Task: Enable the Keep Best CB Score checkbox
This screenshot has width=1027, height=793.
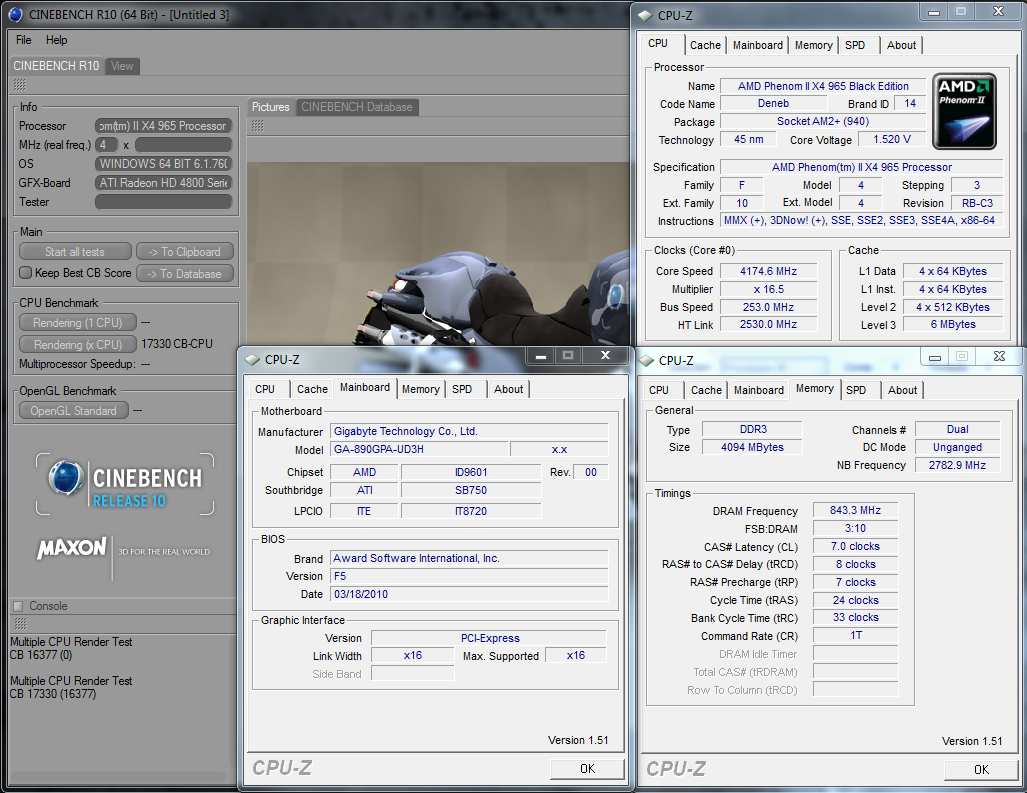Action: pos(26,273)
